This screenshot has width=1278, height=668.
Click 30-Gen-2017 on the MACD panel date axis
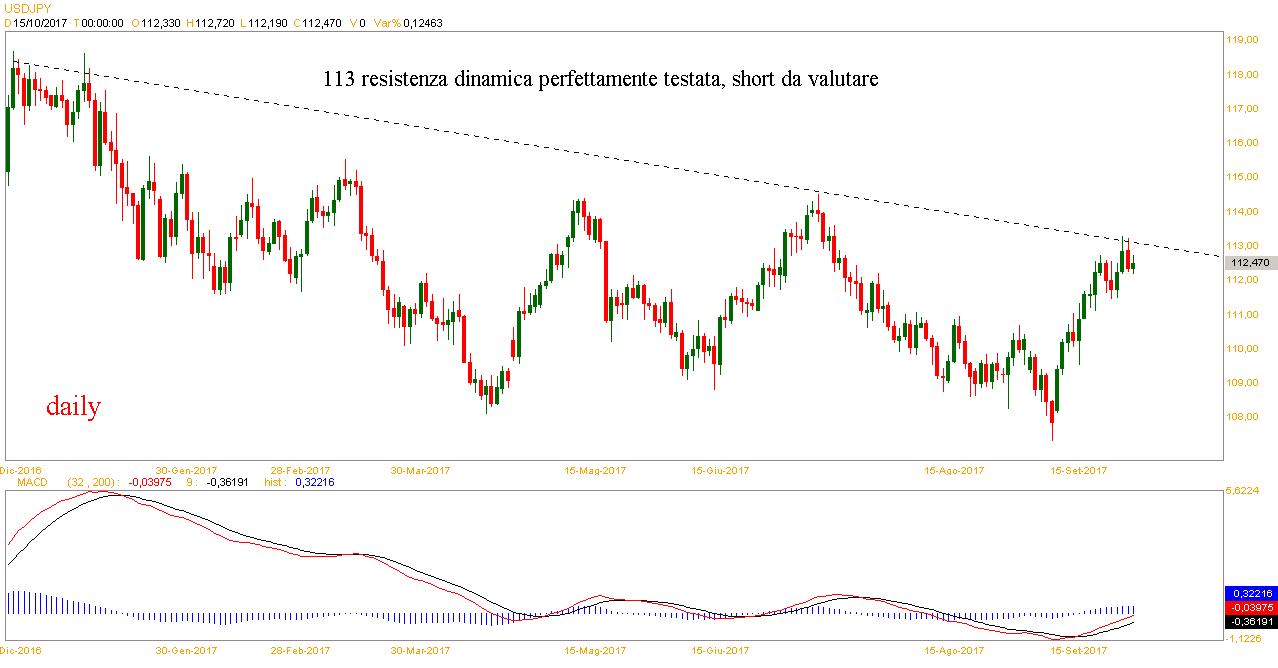[187, 650]
